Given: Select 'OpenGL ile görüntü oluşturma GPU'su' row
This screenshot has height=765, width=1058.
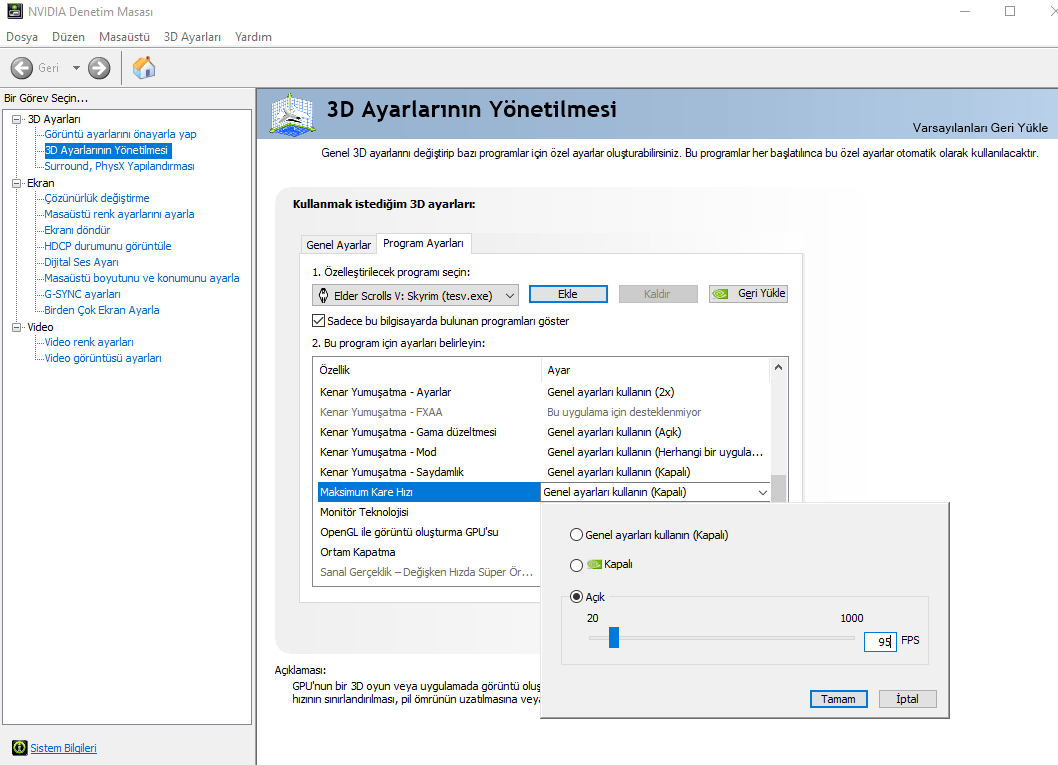Looking at the screenshot, I should pos(429,532).
